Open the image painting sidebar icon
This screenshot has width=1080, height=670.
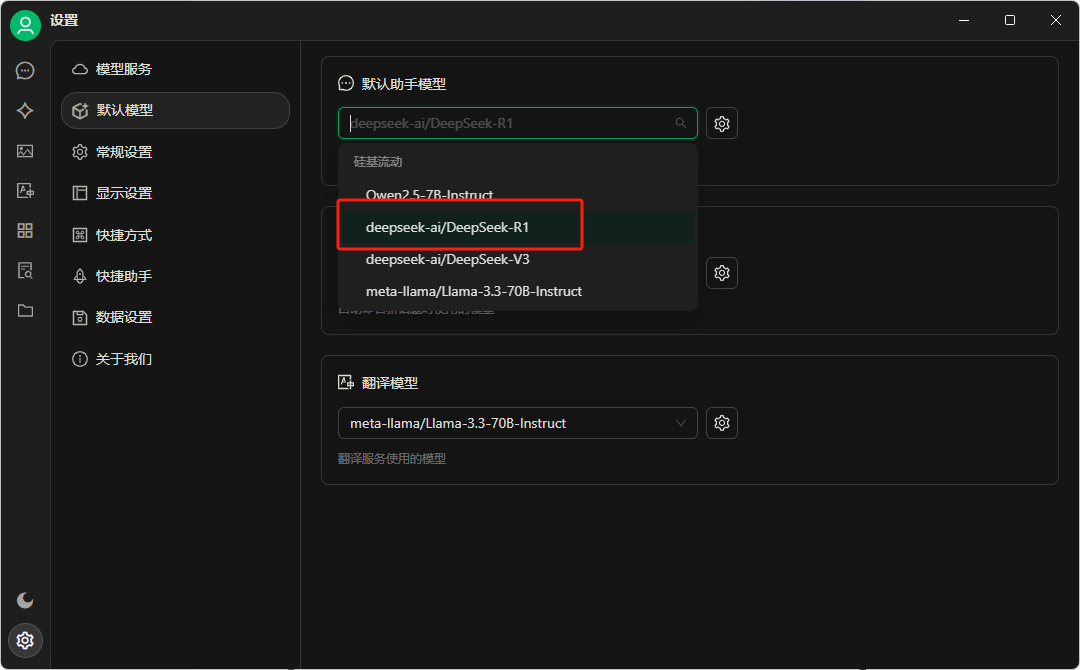[x=25, y=151]
